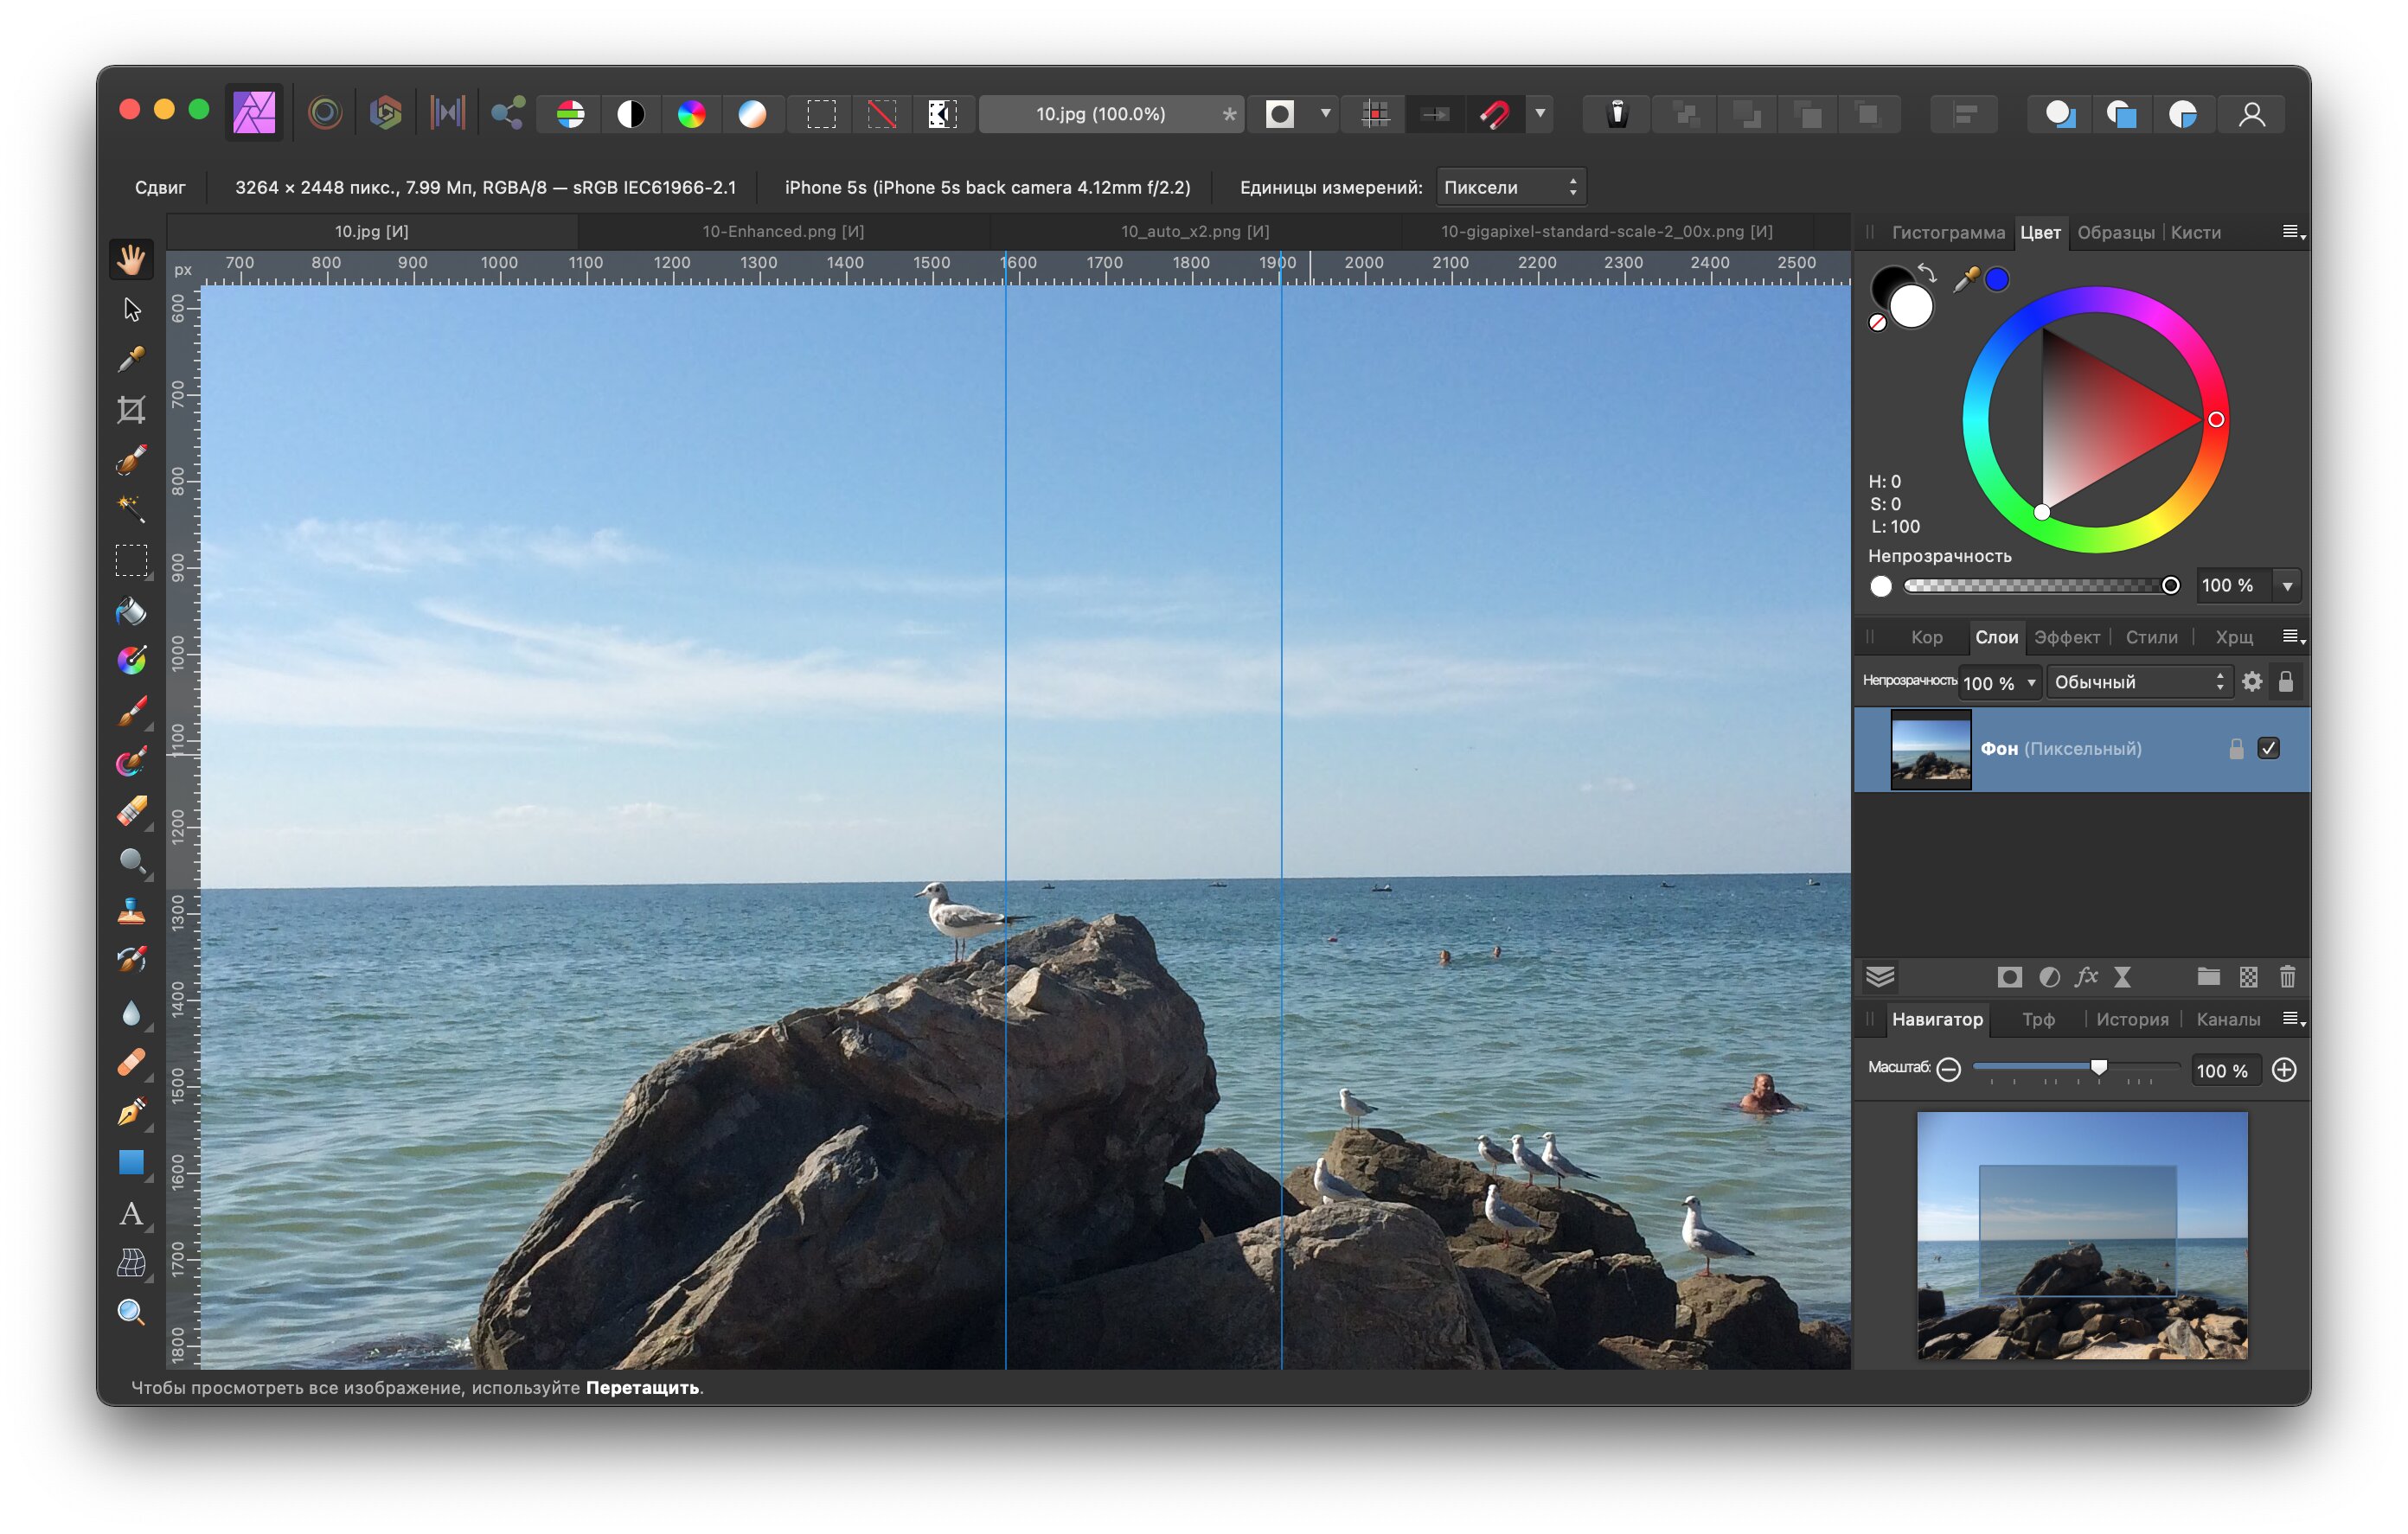Screen dimensions: 2408x1534
Task: Select the Crop tool
Action: (x=131, y=410)
